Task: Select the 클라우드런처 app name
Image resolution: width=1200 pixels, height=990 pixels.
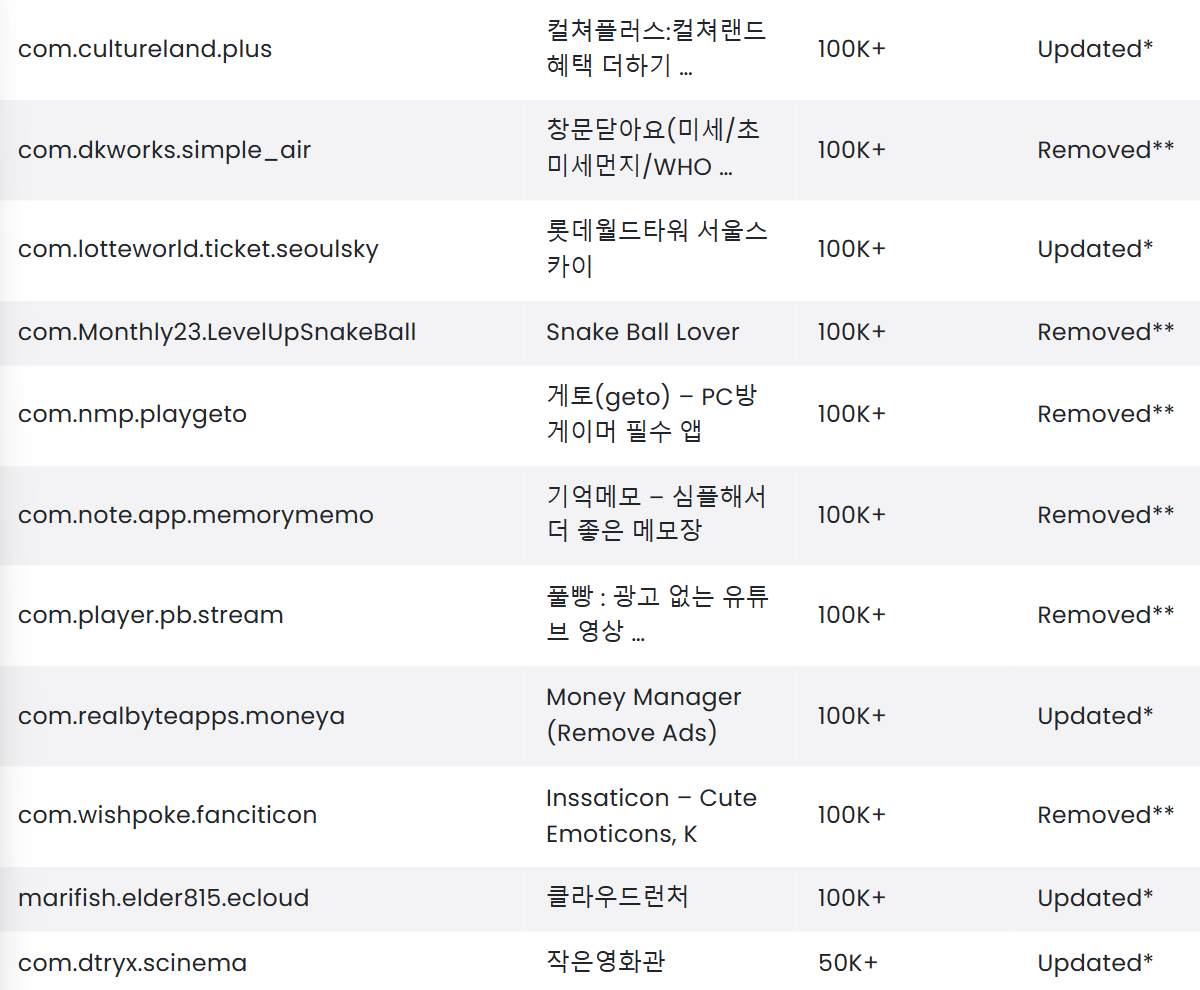Action: [617, 897]
